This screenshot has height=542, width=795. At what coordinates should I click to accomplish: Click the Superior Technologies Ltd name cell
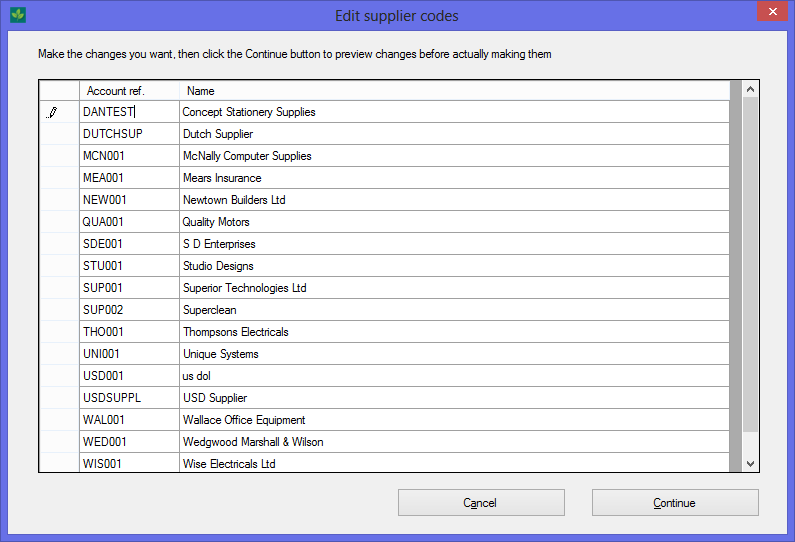tap(454, 287)
